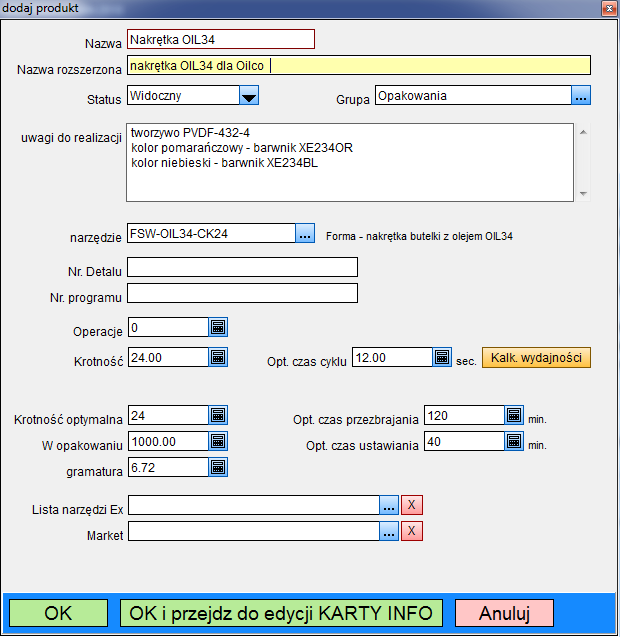Screen dimensions: 620x637
Task: Click narzędzie field FSW-OIL34-CK24
Action: tap(211, 233)
